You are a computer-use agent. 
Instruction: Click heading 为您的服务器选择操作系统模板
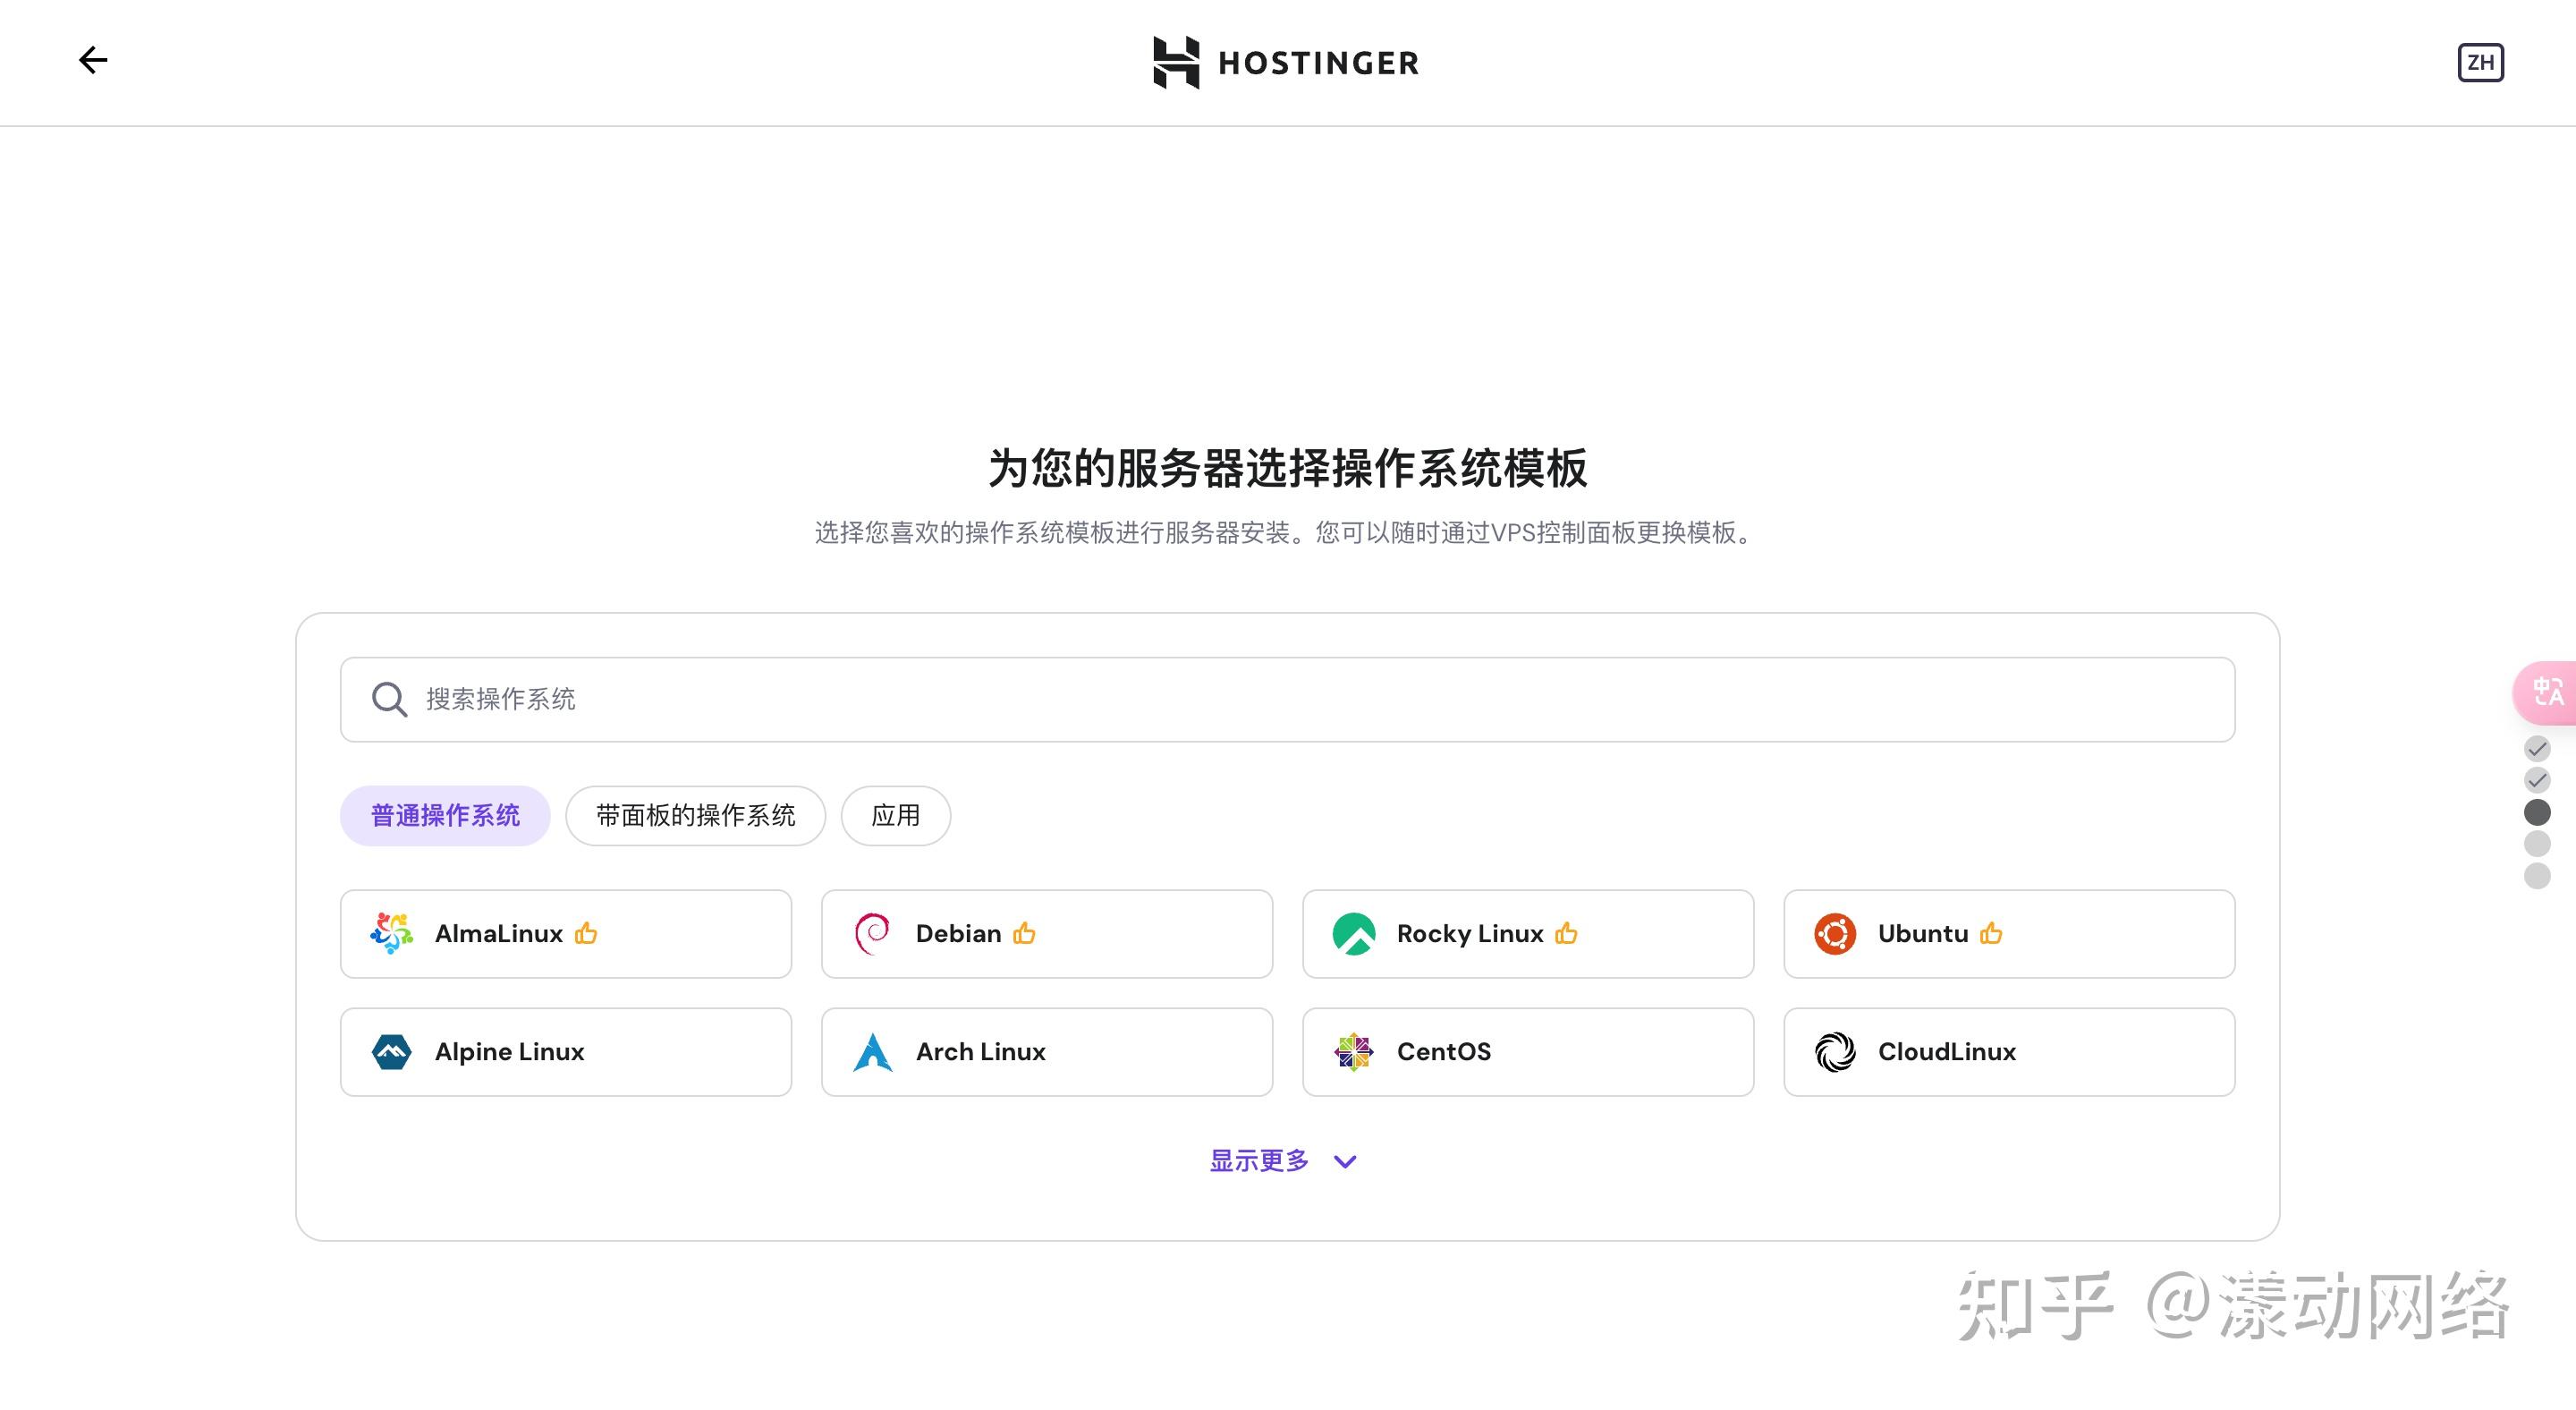click(1288, 468)
